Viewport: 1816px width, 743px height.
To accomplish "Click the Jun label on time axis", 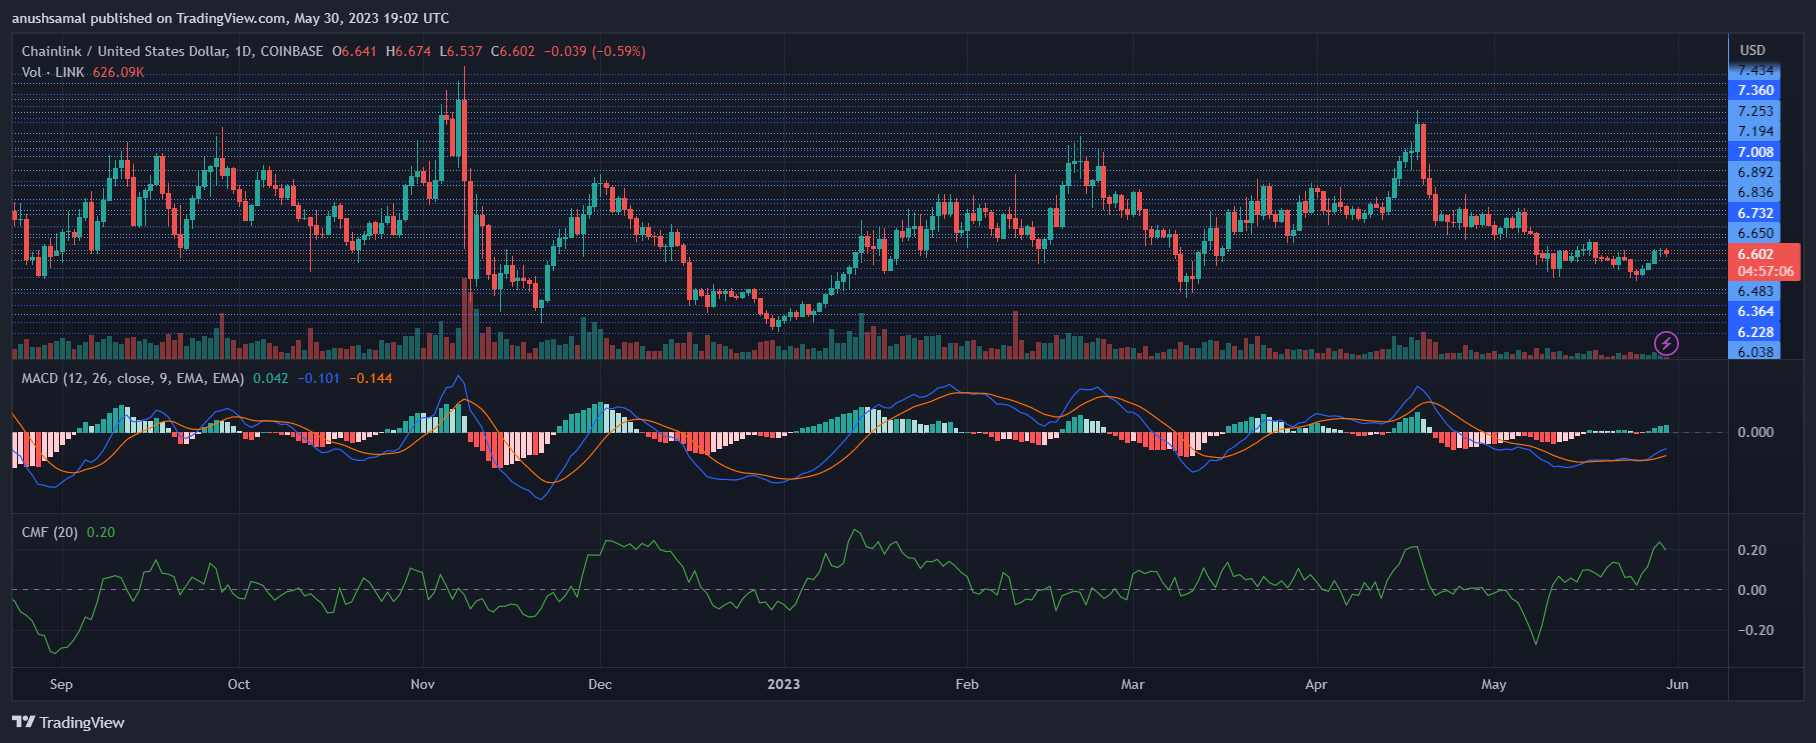I will click(1677, 684).
